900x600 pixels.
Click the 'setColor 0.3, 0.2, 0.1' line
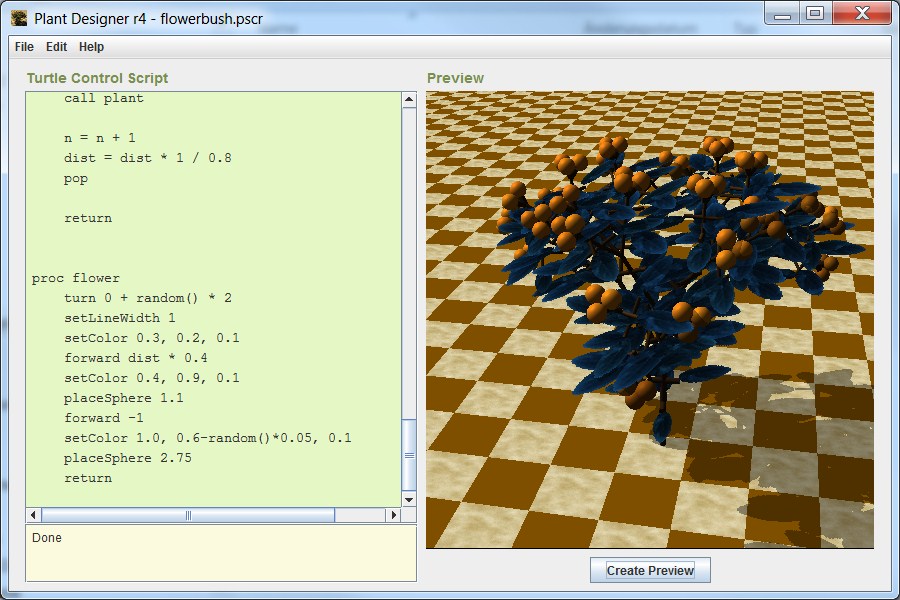pos(152,338)
